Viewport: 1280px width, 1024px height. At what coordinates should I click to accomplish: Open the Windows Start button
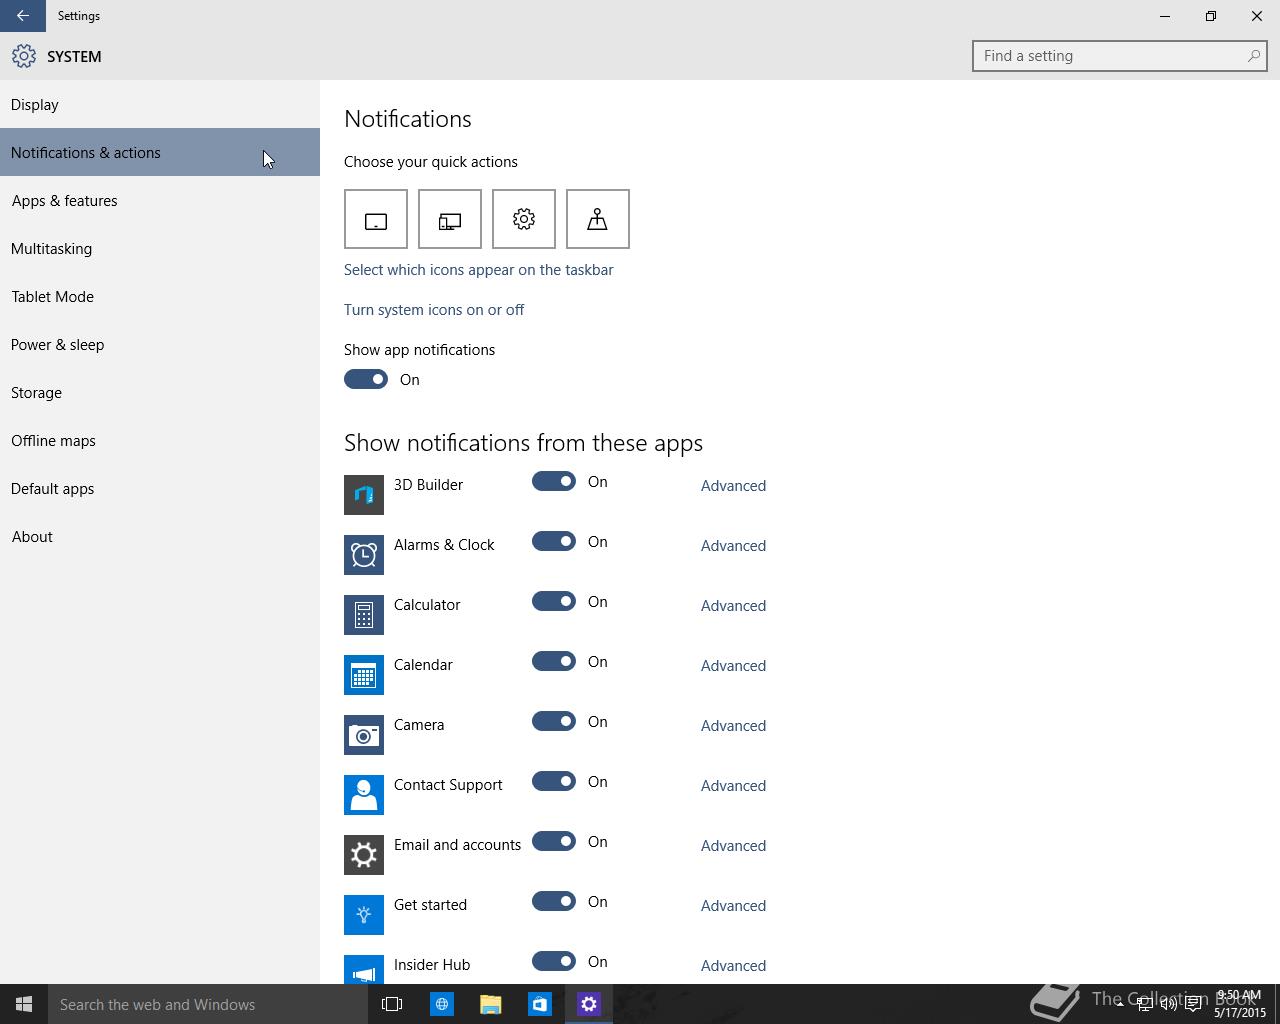click(24, 1004)
